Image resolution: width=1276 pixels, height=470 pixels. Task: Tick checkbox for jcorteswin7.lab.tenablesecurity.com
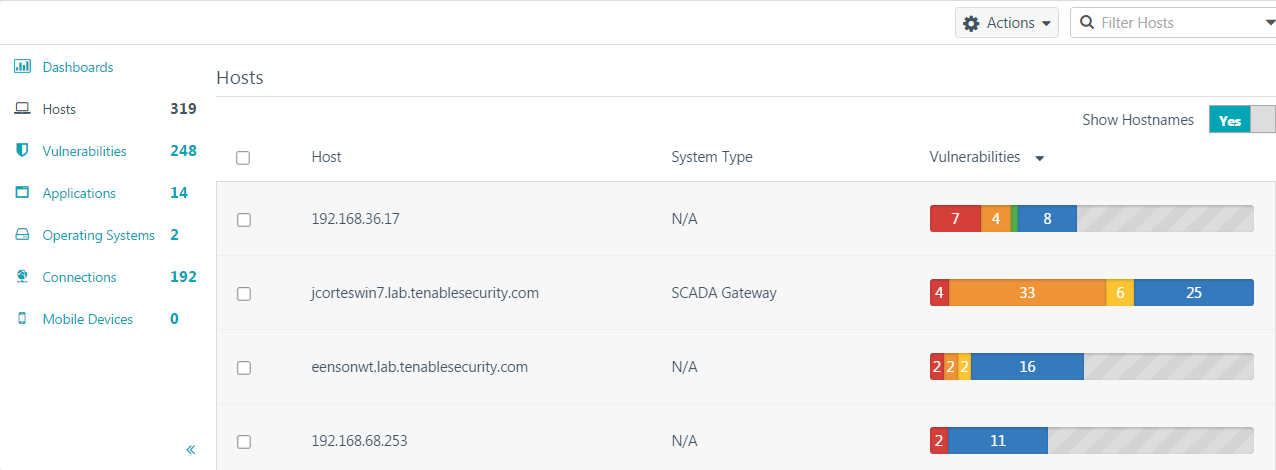pos(243,294)
